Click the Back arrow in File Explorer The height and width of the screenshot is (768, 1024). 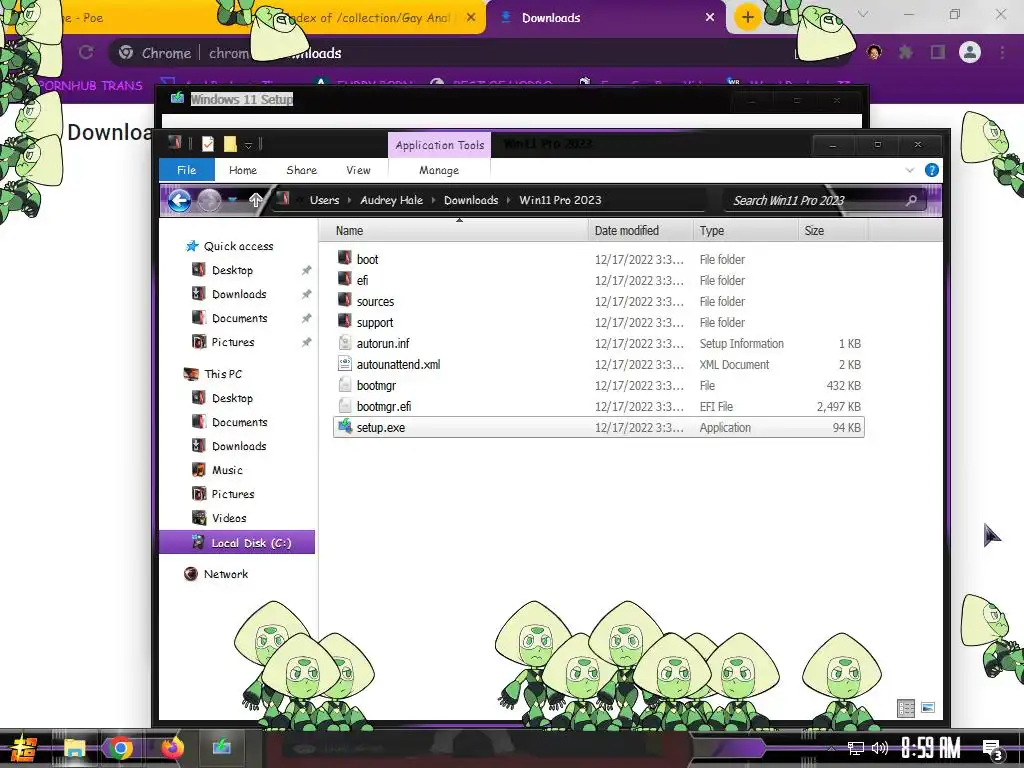pos(179,200)
